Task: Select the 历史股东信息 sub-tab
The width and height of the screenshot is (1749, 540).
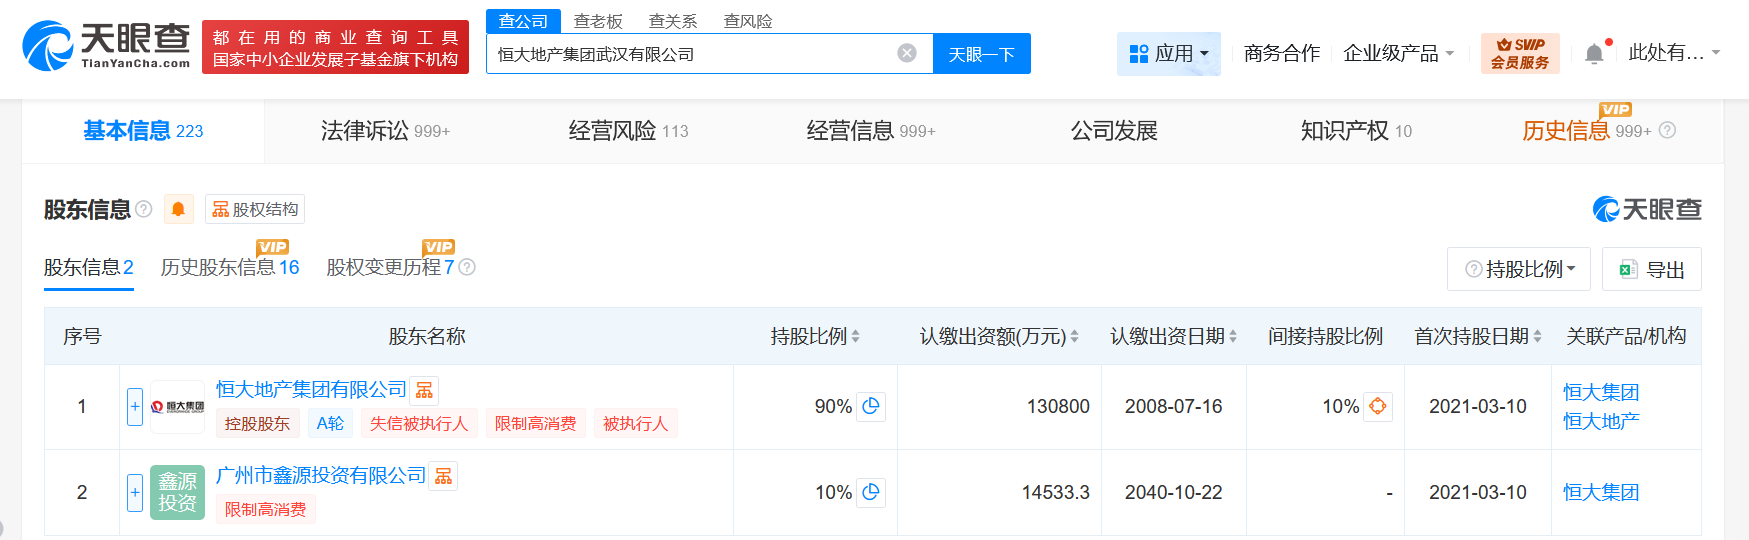Action: click(x=229, y=268)
